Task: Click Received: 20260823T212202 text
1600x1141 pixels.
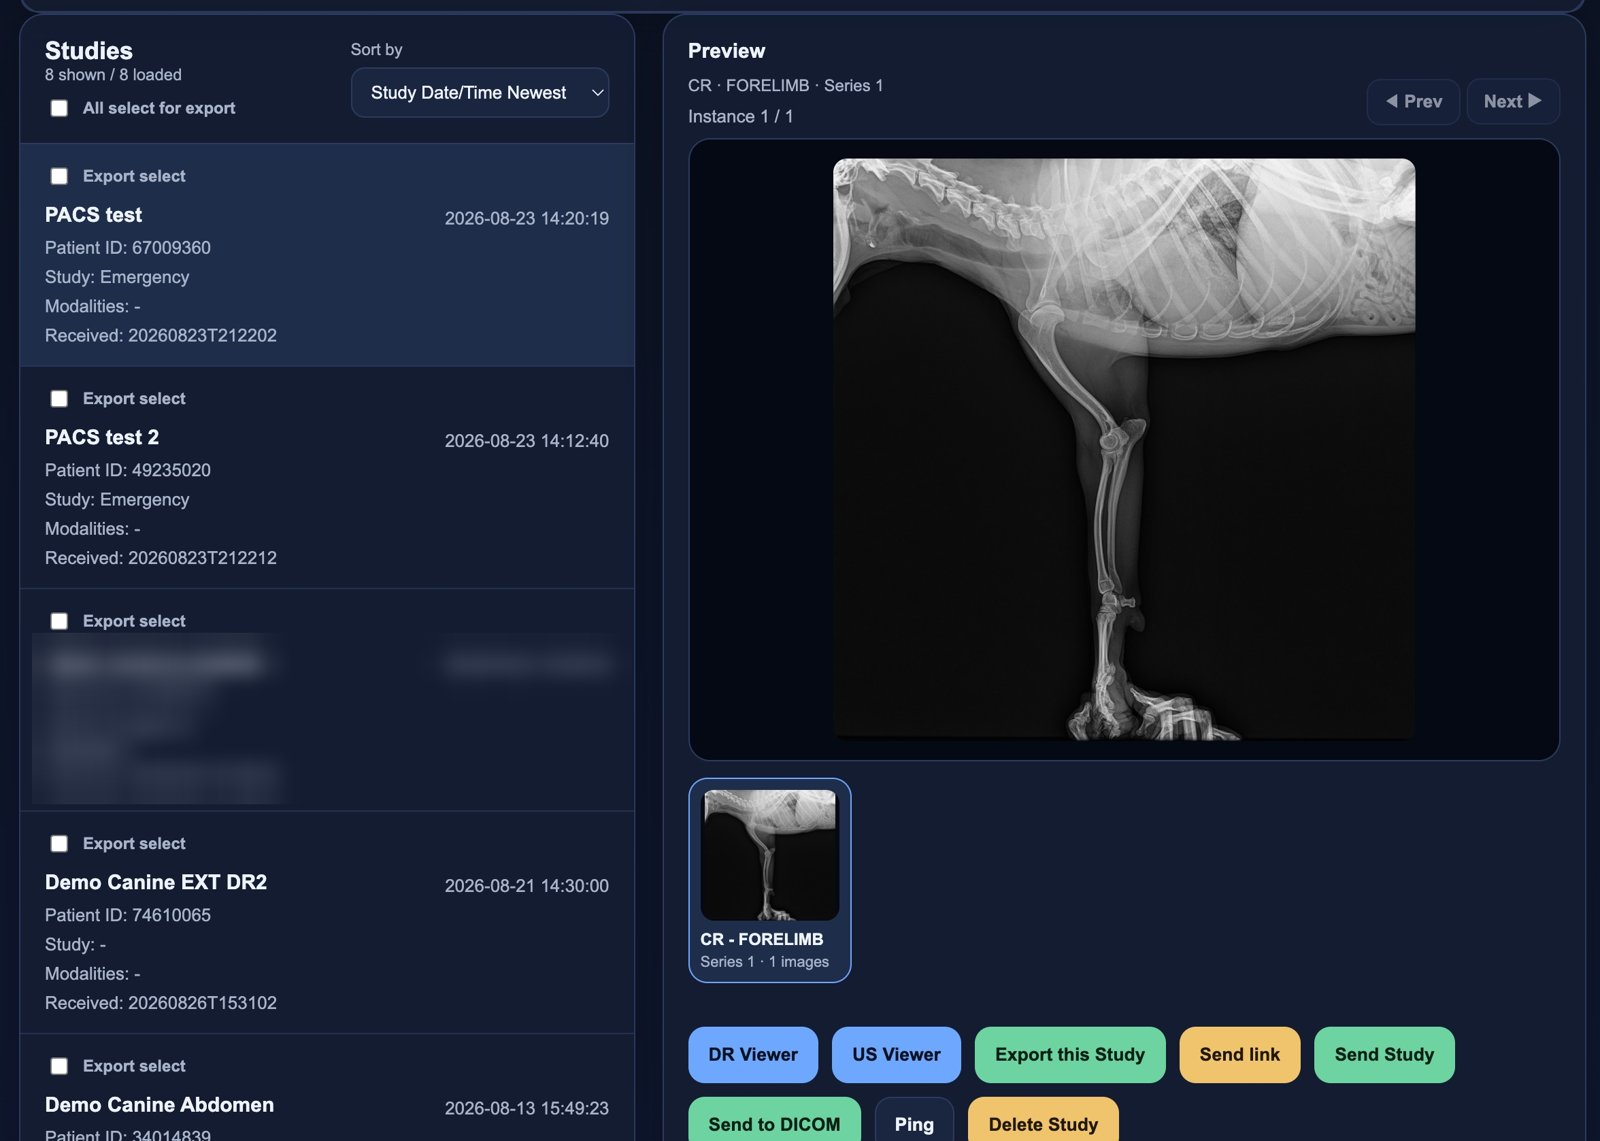Action: pyautogui.click(x=161, y=336)
